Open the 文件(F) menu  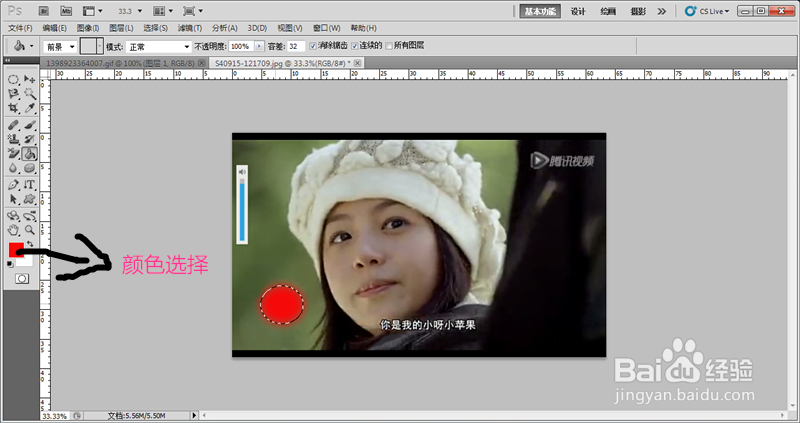point(20,28)
